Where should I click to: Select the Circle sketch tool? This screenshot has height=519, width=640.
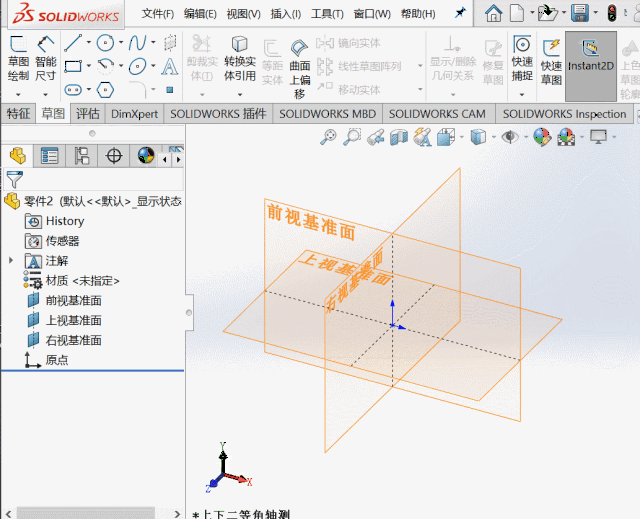[x=105, y=42]
